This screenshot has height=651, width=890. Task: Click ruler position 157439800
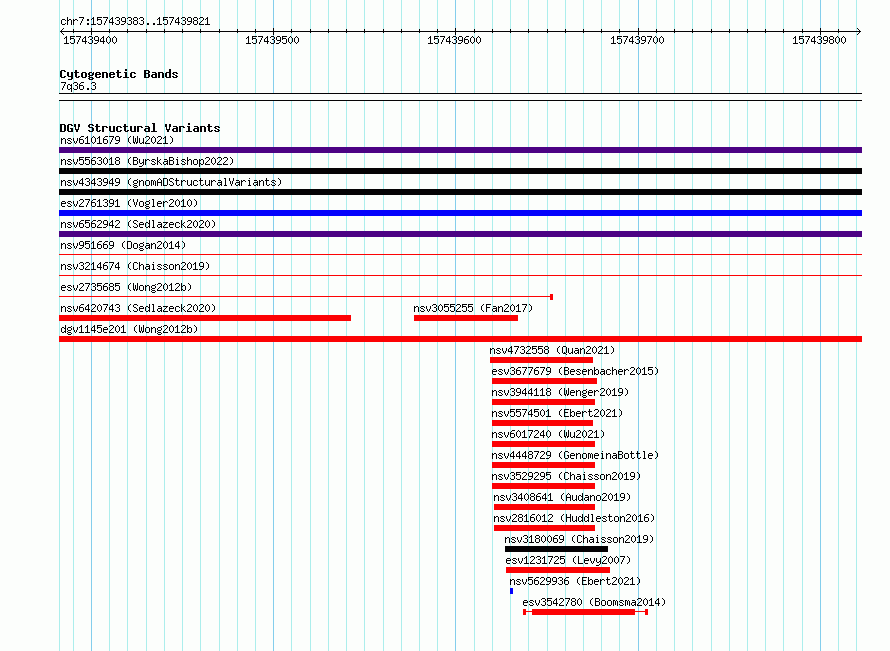click(820, 40)
